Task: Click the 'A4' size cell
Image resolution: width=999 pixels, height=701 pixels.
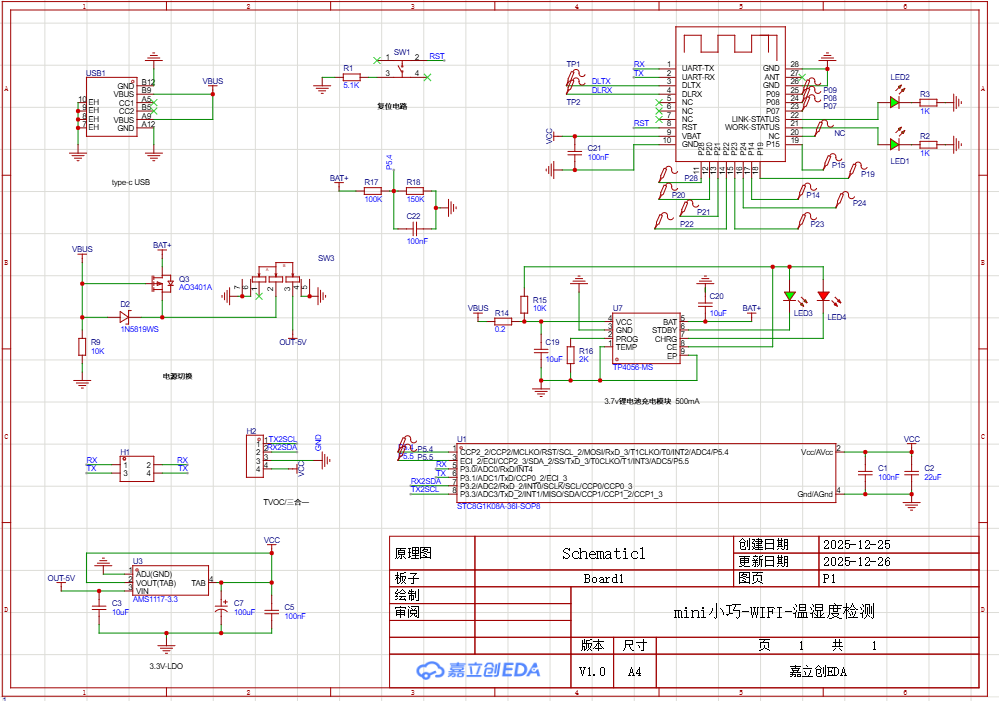Action: [x=635, y=672]
